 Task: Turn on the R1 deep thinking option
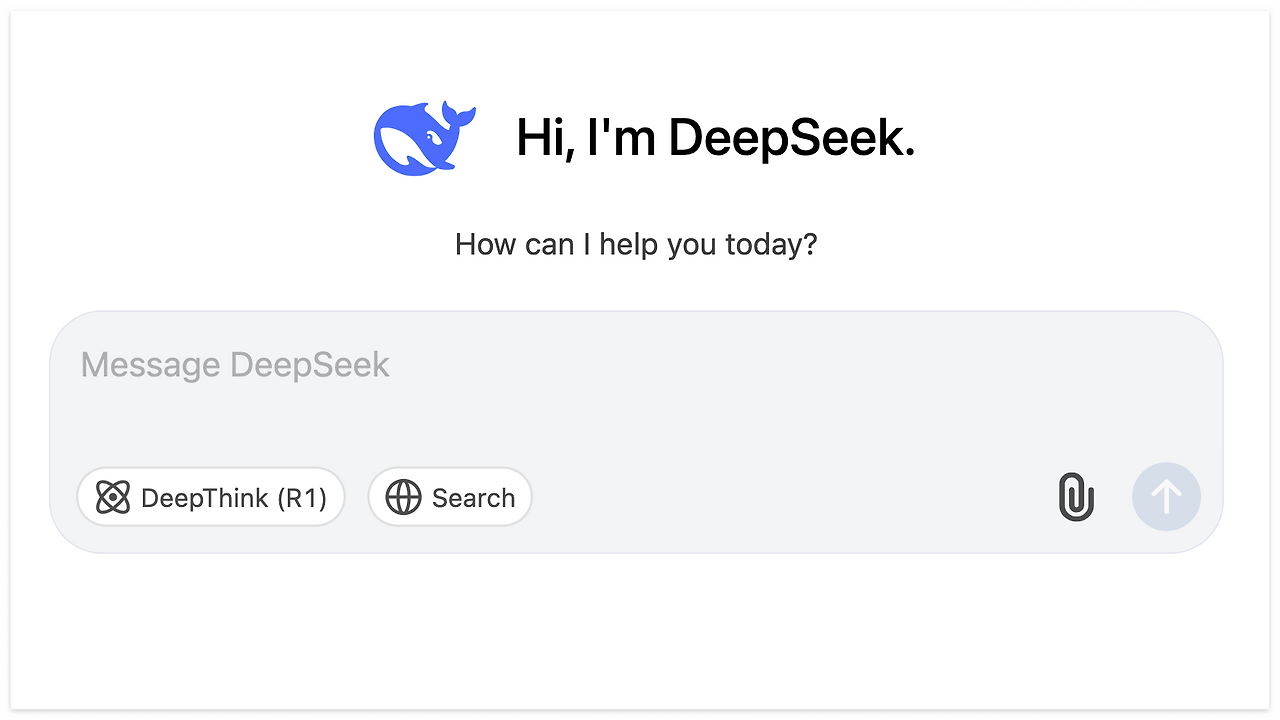211,497
